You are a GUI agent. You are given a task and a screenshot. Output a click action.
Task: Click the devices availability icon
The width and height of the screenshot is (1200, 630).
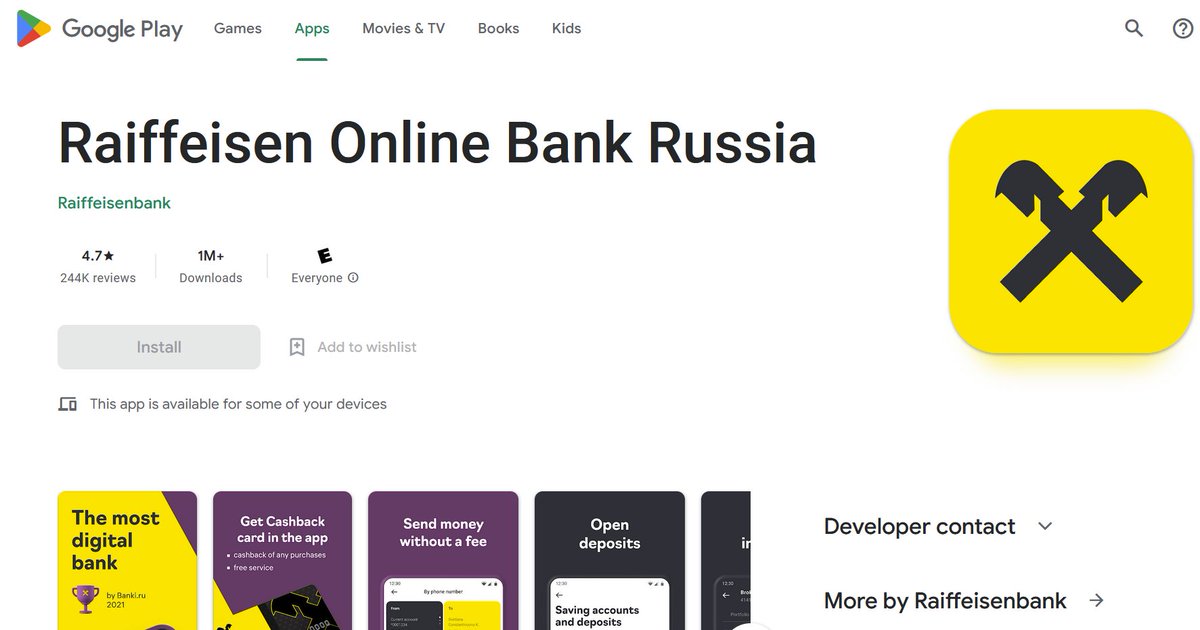68,404
